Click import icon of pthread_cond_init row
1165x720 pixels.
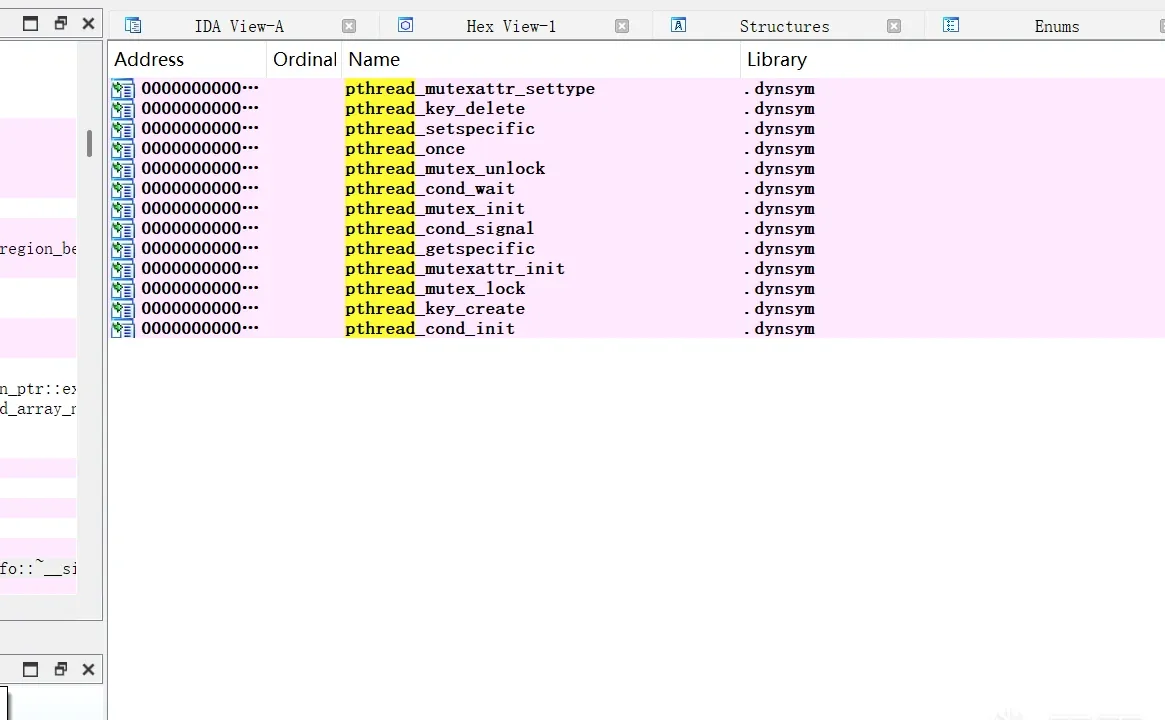tap(123, 330)
